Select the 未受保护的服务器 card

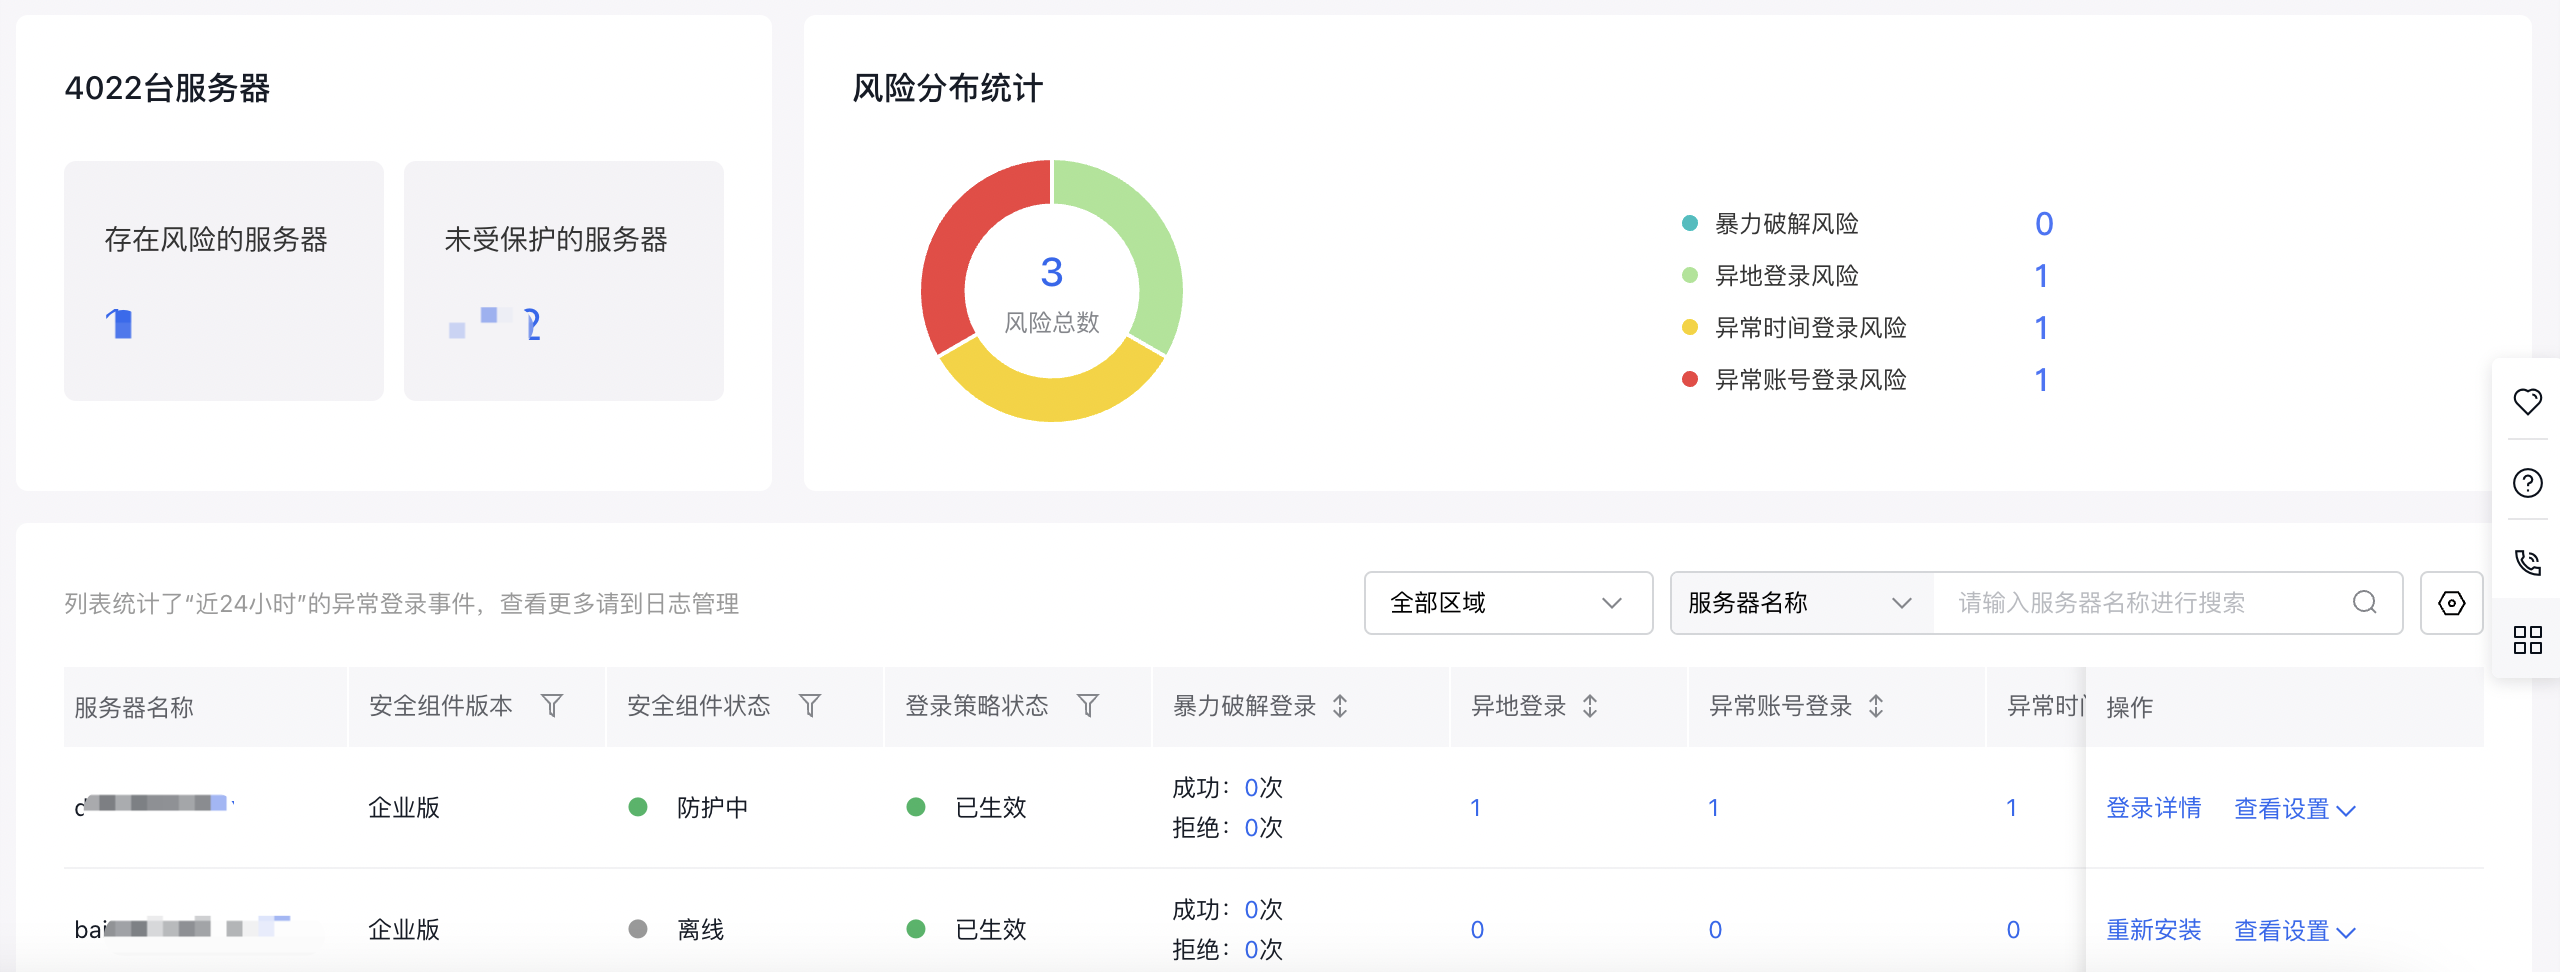(564, 281)
